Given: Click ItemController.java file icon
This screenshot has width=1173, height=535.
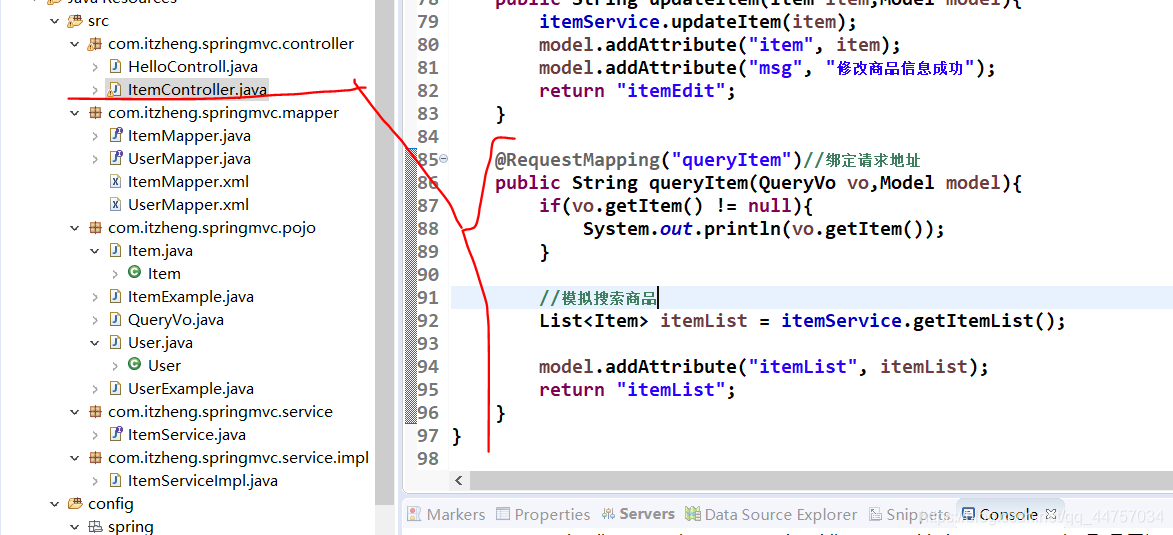Looking at the screenshot, I should coord(115,90).
